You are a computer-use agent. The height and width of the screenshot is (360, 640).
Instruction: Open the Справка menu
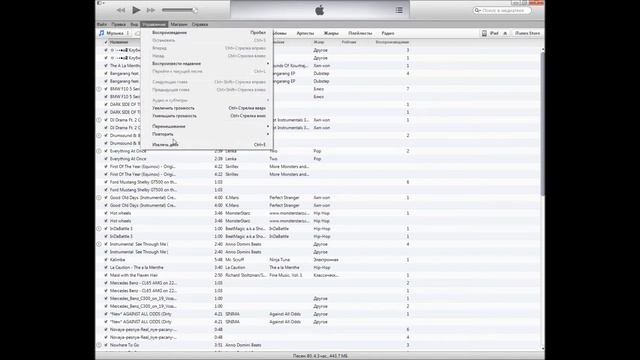(200, 24)
